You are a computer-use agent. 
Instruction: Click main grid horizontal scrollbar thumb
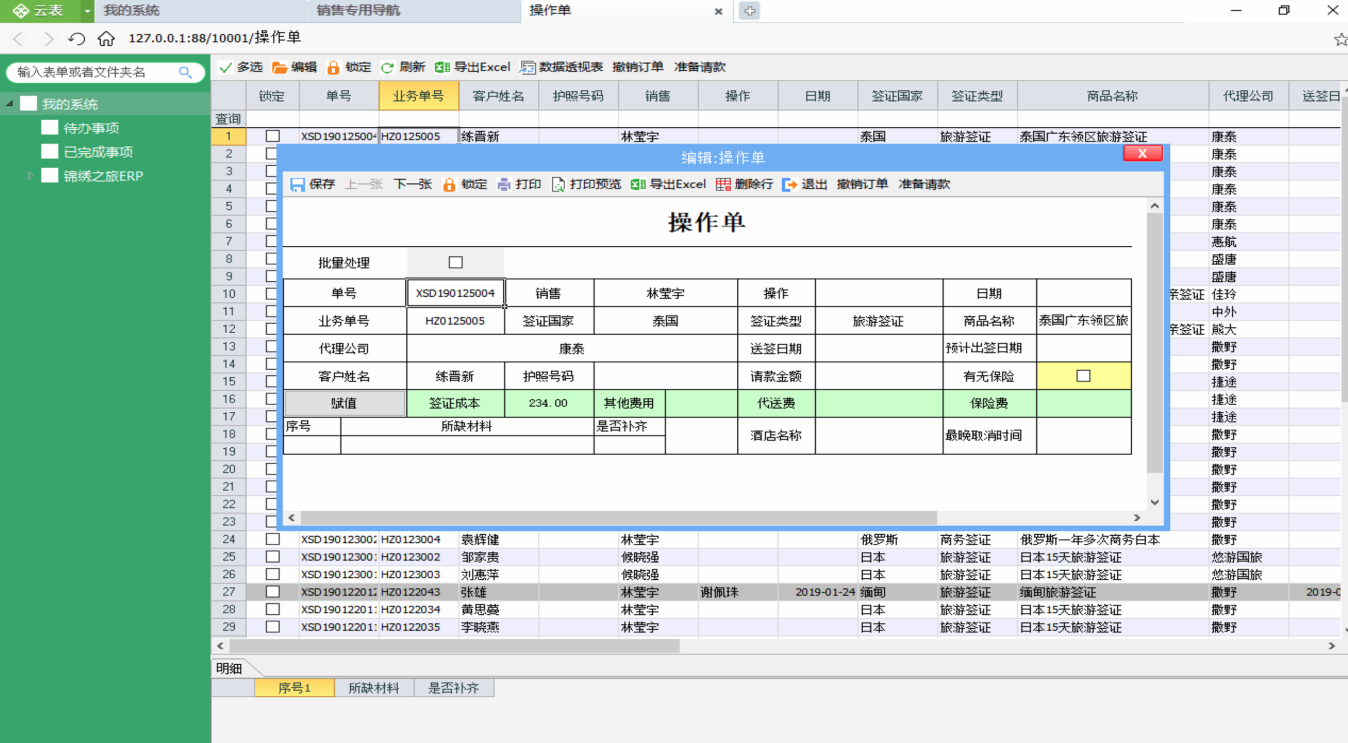(453, 646)
